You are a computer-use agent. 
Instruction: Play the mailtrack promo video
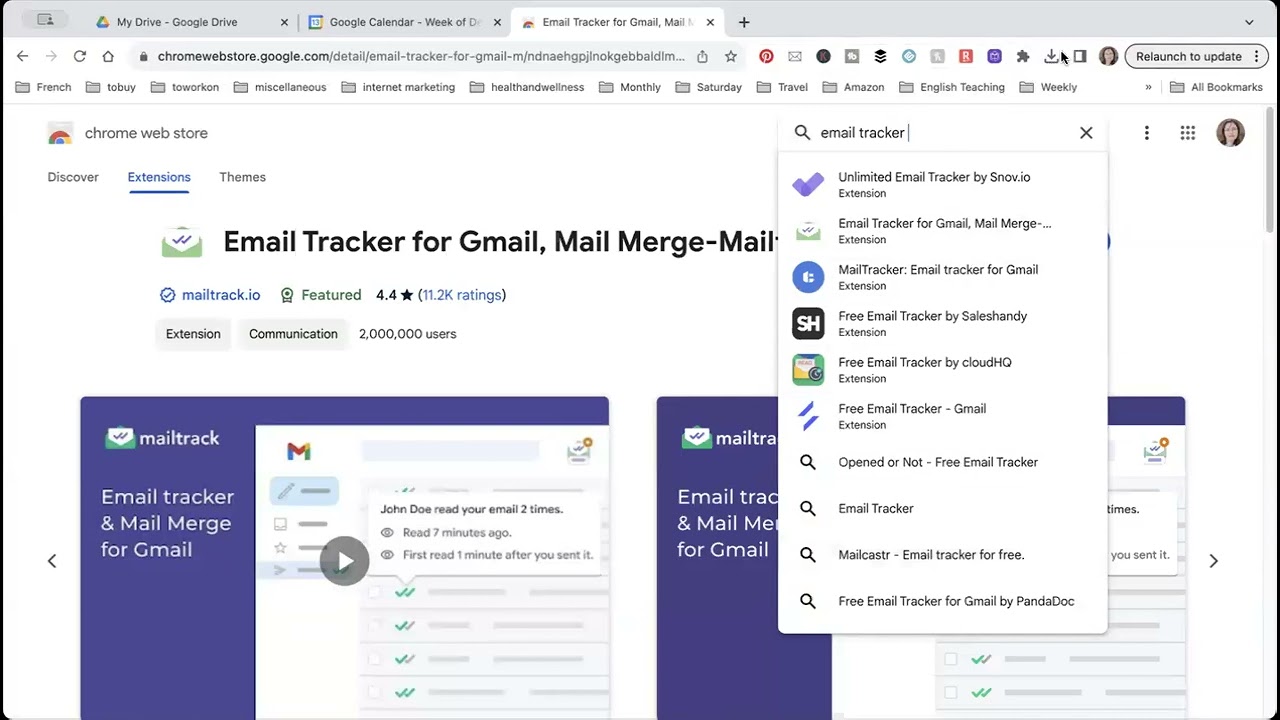click(x=344, y=561)
